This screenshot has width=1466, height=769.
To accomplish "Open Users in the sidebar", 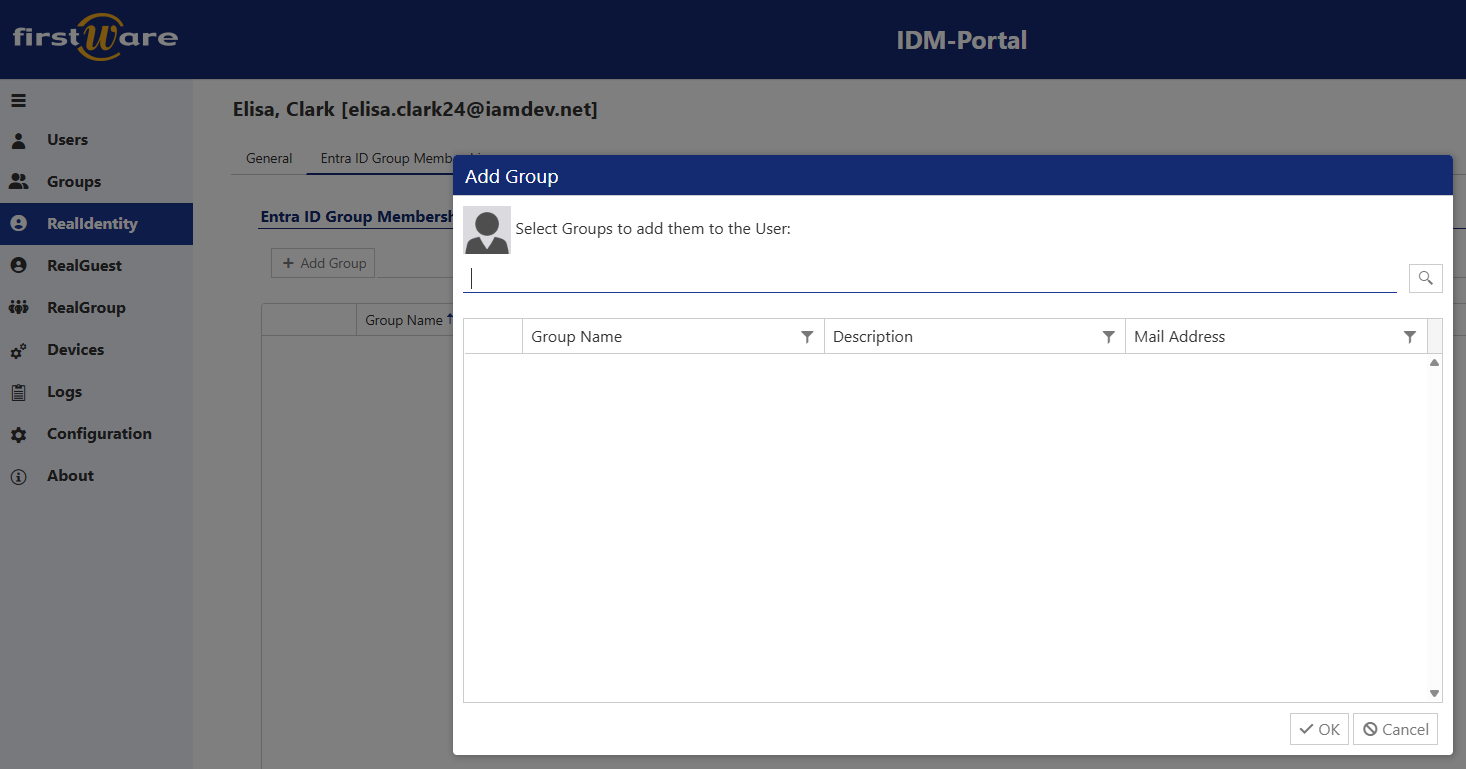I will click(x=67, y=140).
